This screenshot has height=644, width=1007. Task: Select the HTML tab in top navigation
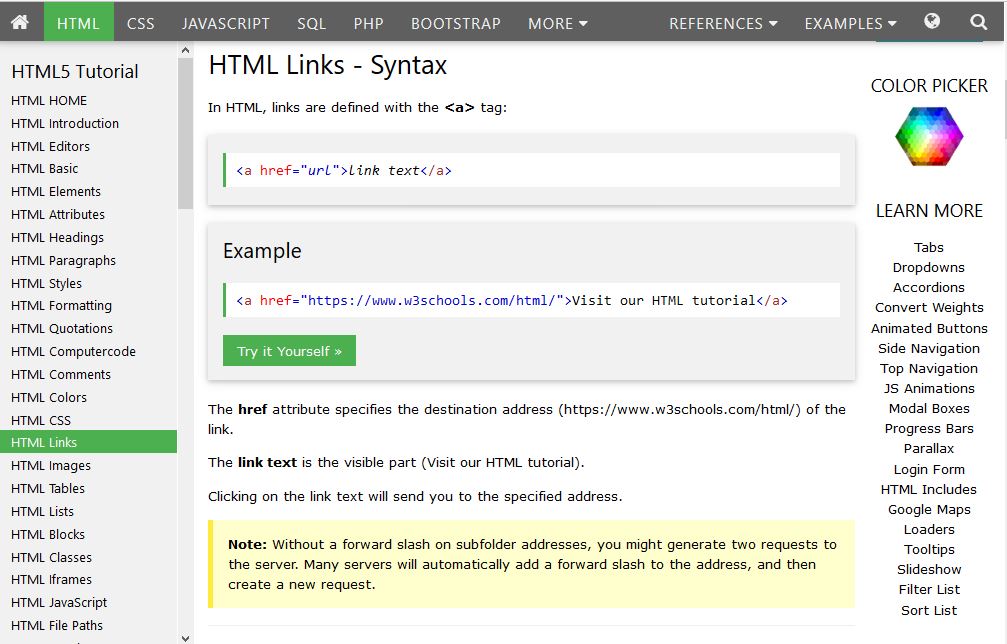click(78, 24)
